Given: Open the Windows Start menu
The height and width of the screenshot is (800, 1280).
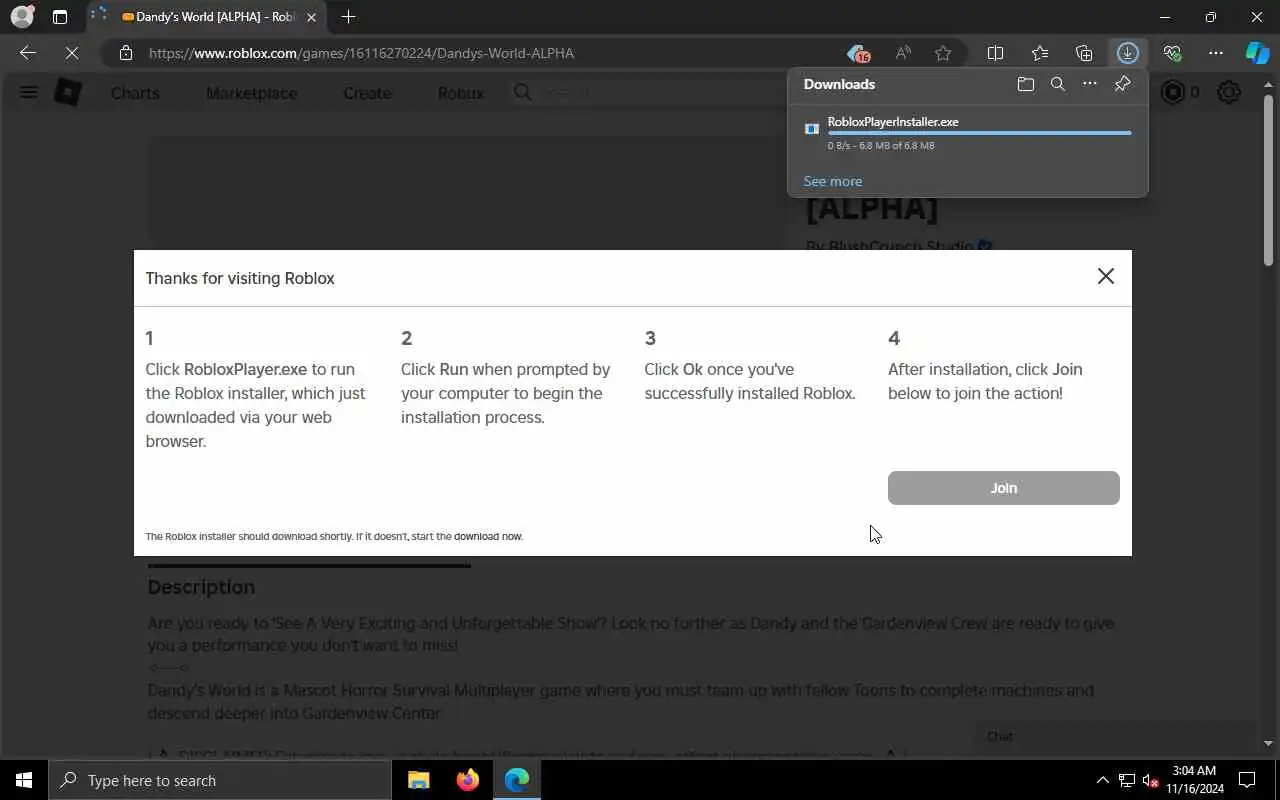Looking at the screenshot, I should coord(24,780).
